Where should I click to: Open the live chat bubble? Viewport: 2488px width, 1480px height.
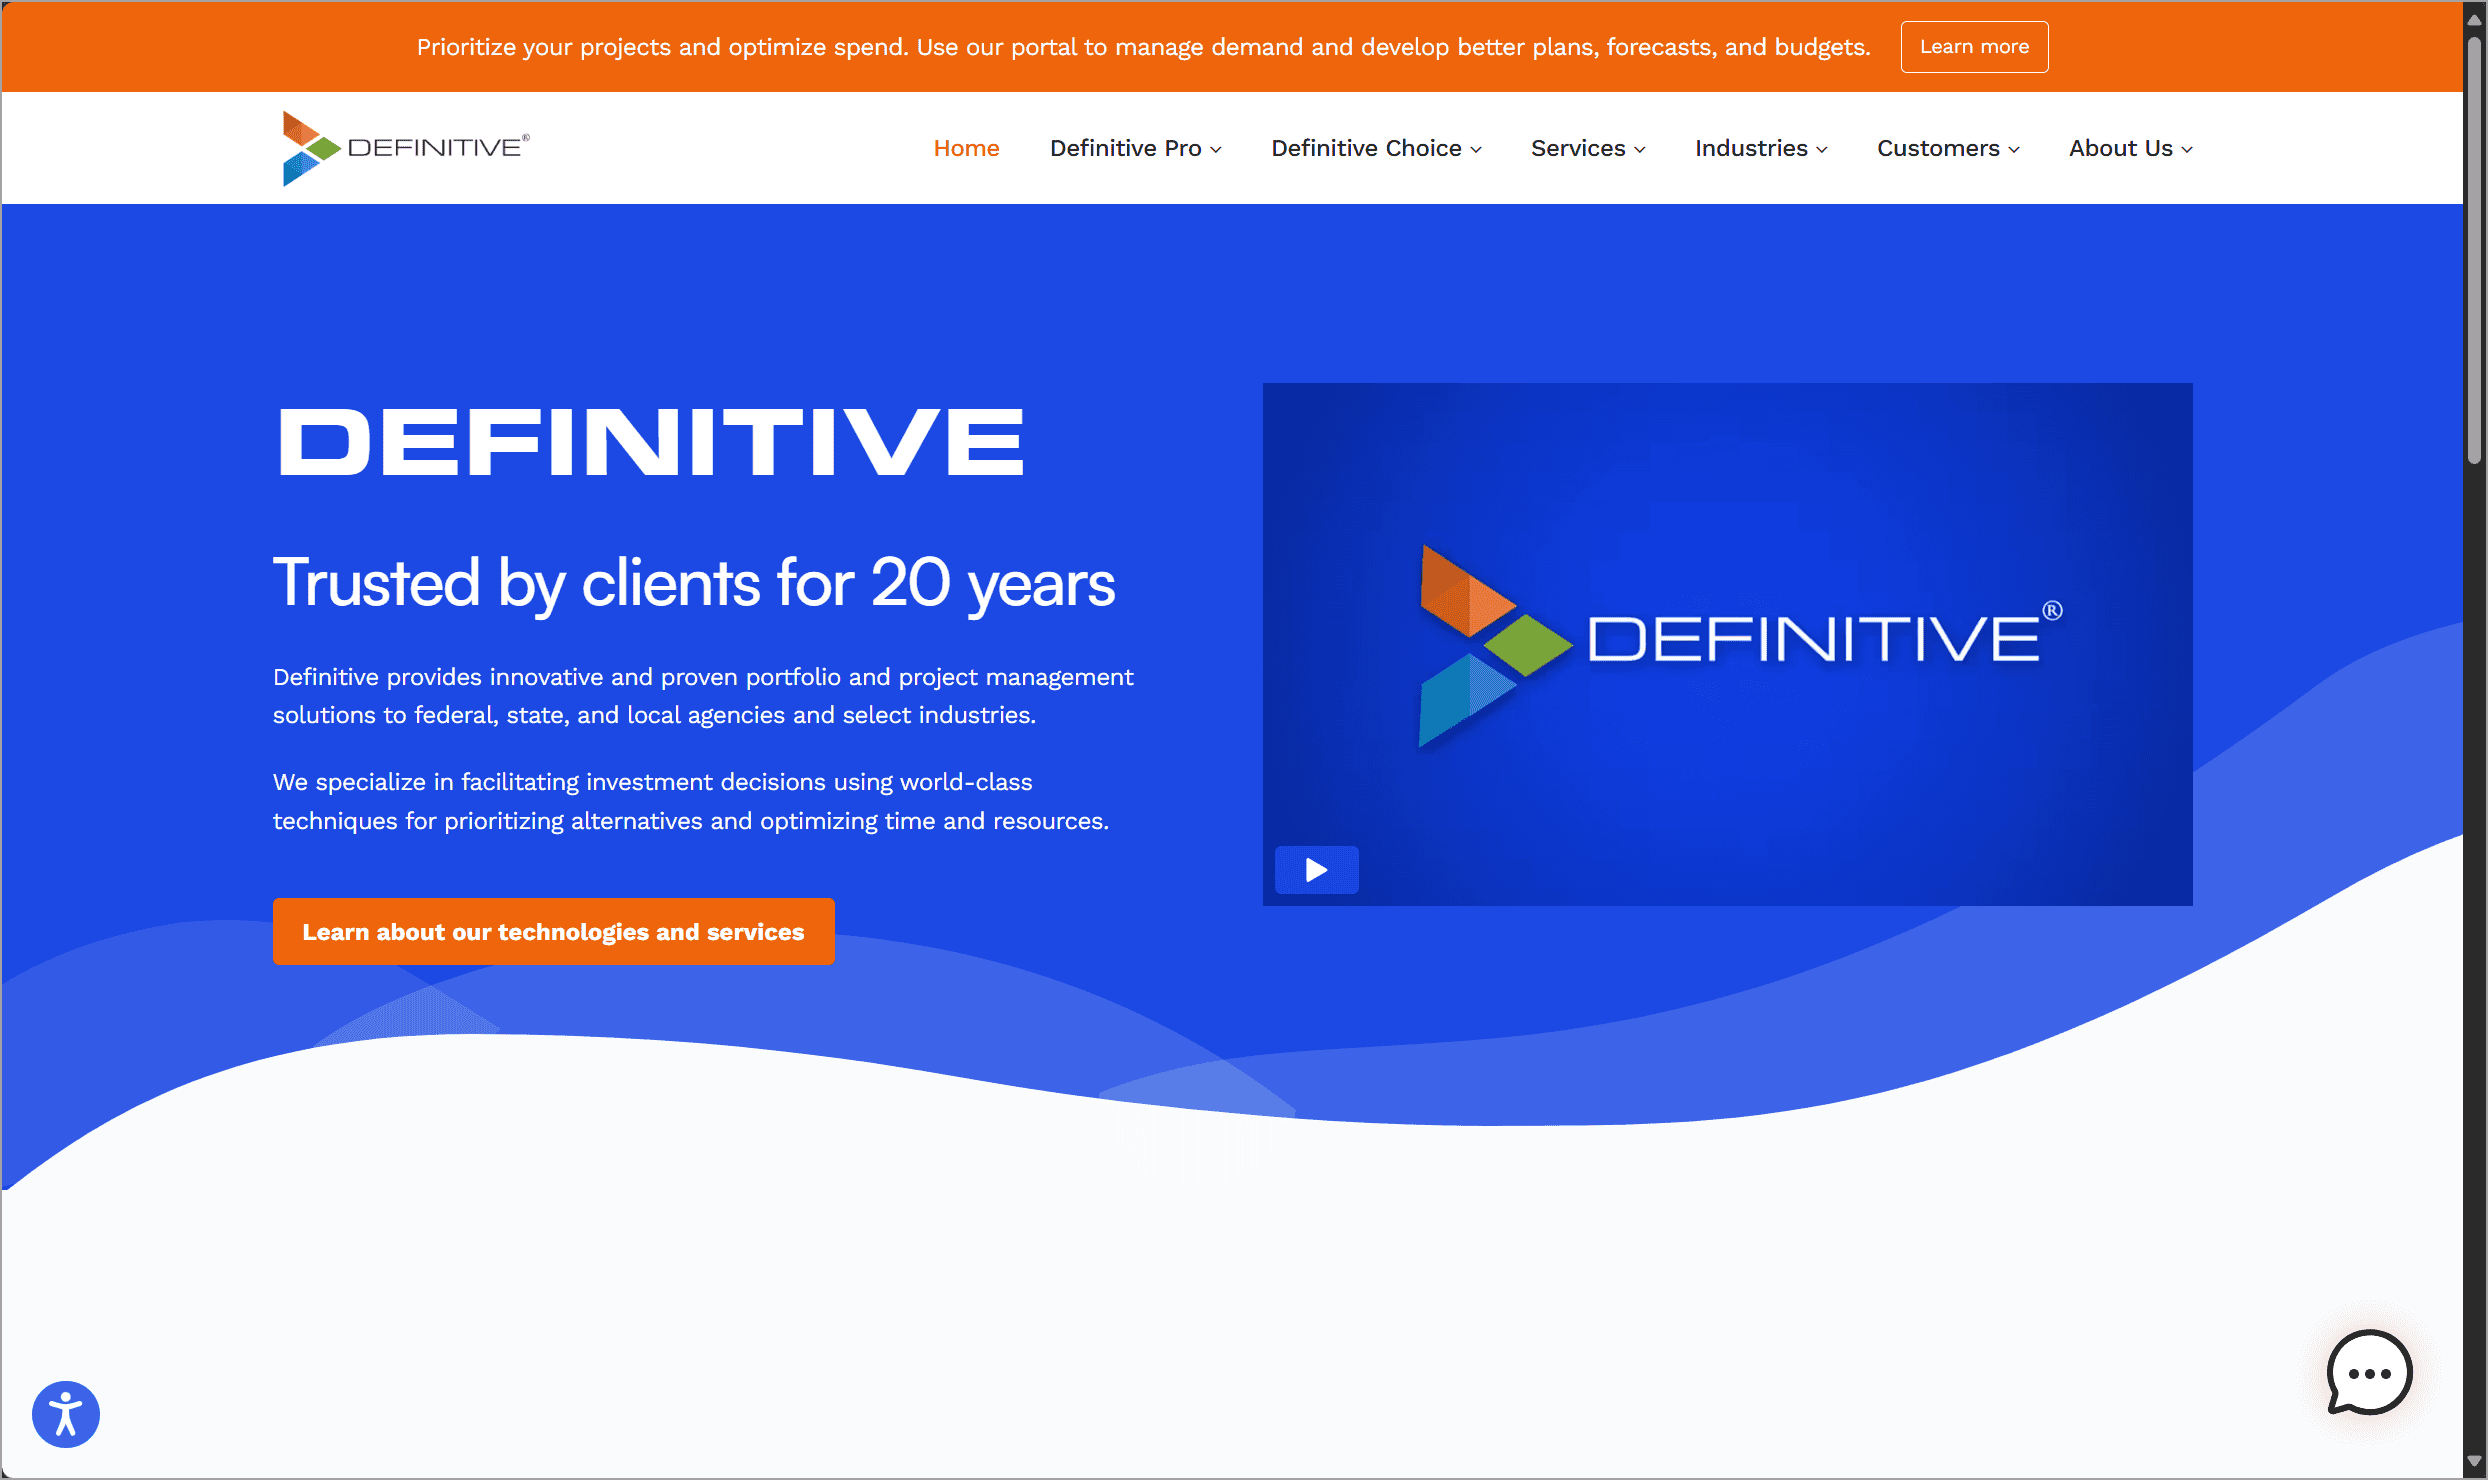[x=2369, y=1372]
